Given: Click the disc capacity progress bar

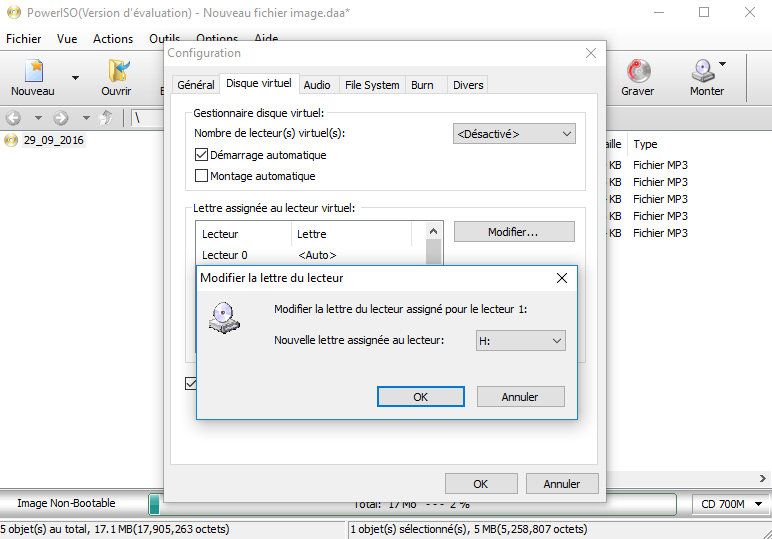Looking at the screenshot, I should (413, 504).
